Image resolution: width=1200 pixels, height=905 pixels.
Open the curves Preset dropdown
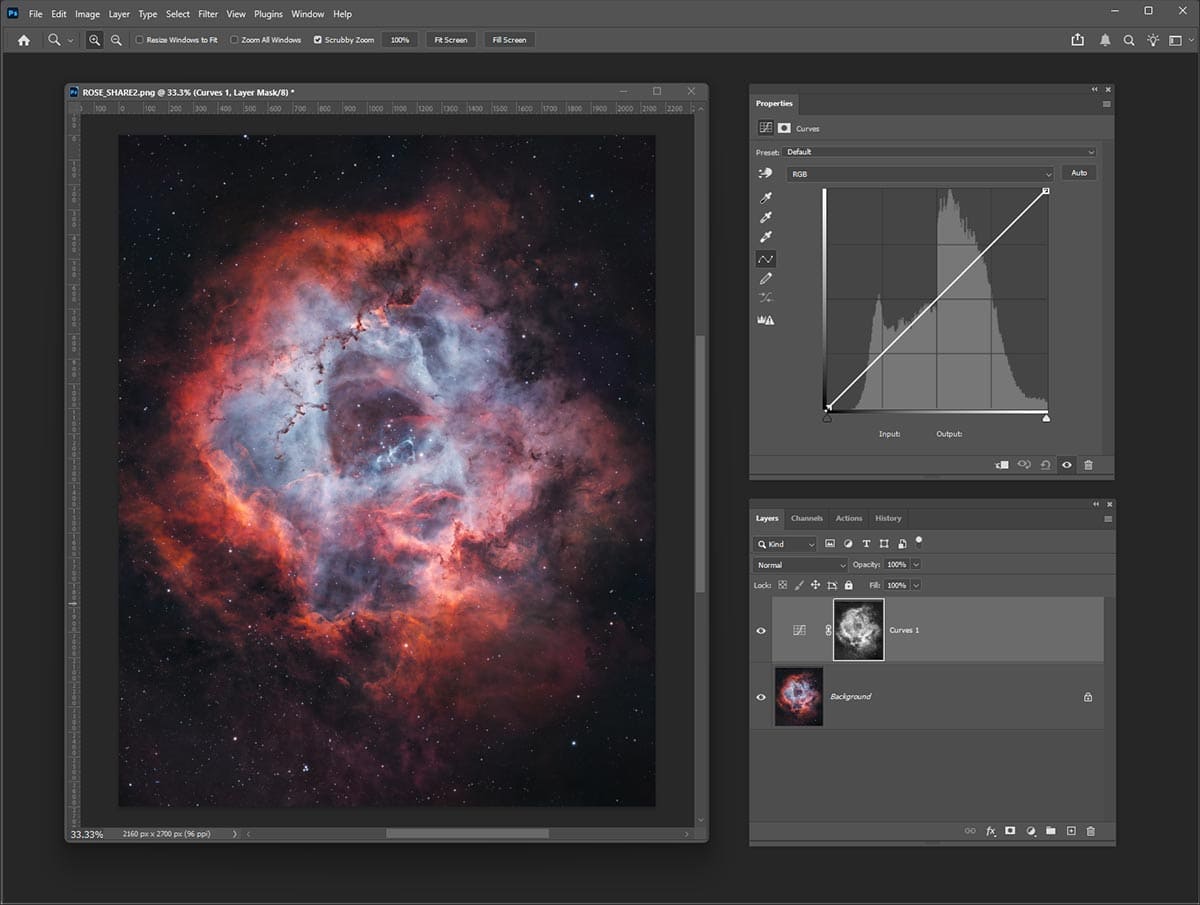click(x=939, y=152)
